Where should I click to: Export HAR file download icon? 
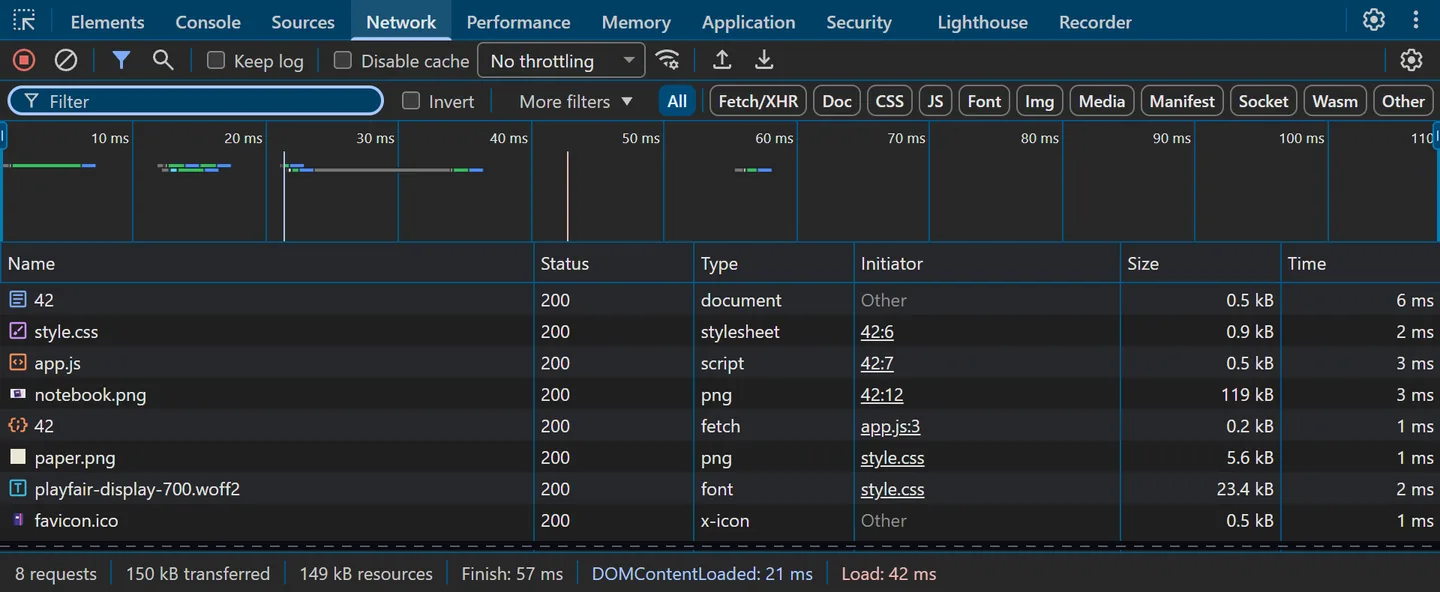coord(764,60)
